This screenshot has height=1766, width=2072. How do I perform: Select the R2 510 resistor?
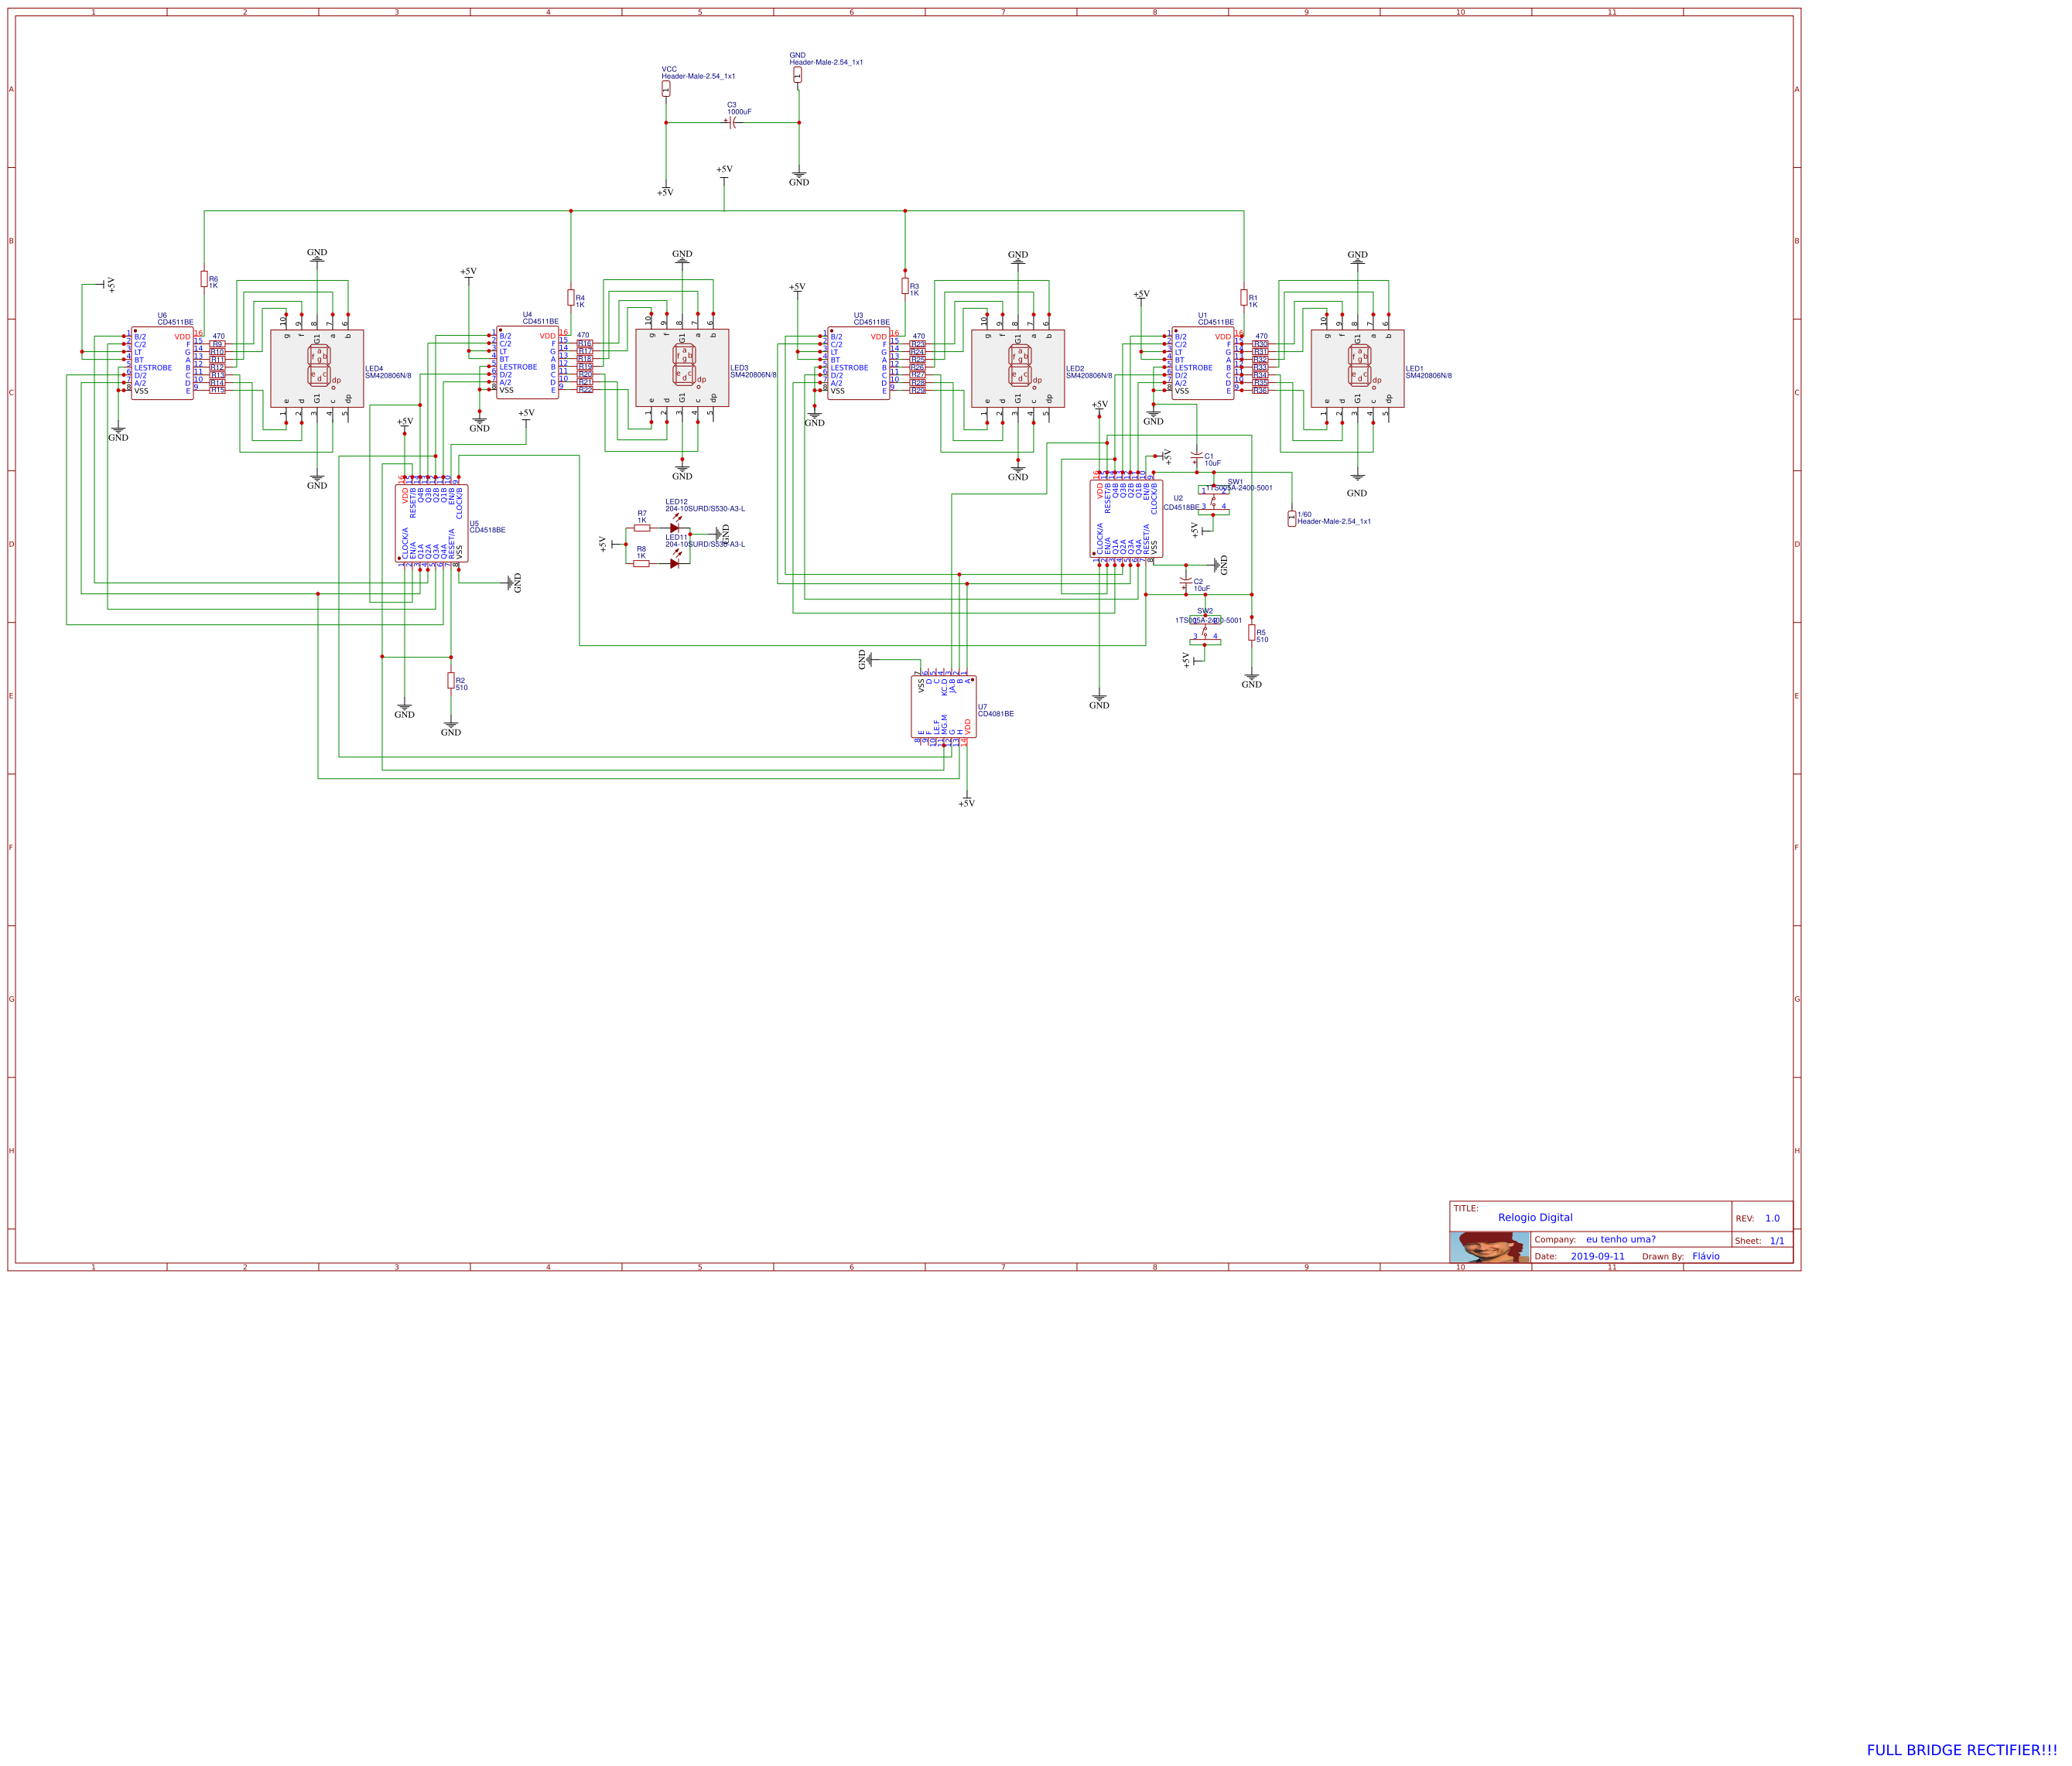(451, 680)
